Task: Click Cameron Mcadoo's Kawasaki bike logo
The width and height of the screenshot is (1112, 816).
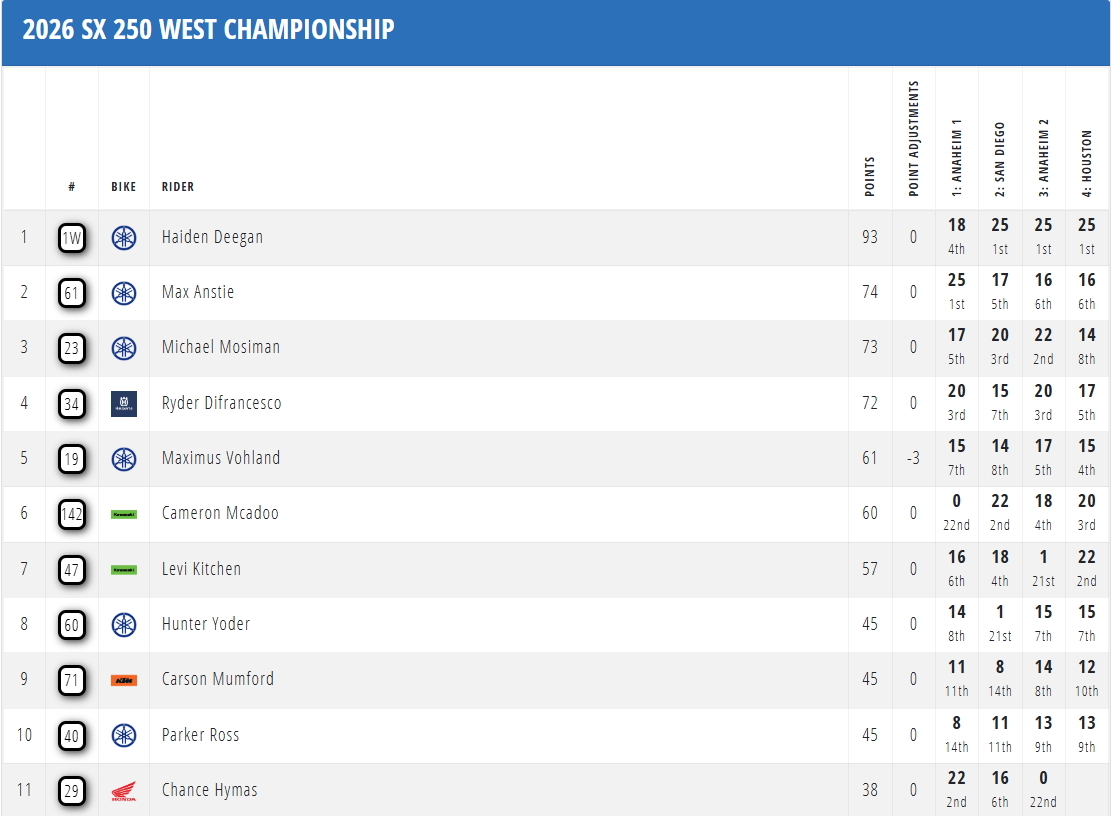Action: click(x=123, y=514)
